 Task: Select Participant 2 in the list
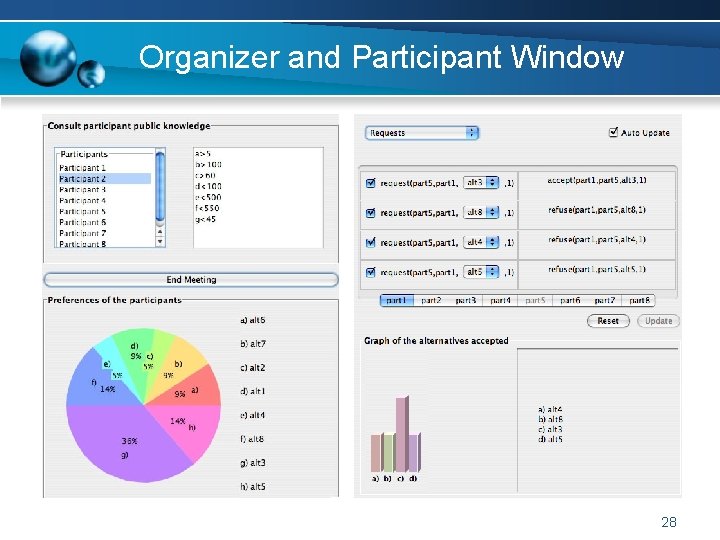105,179
